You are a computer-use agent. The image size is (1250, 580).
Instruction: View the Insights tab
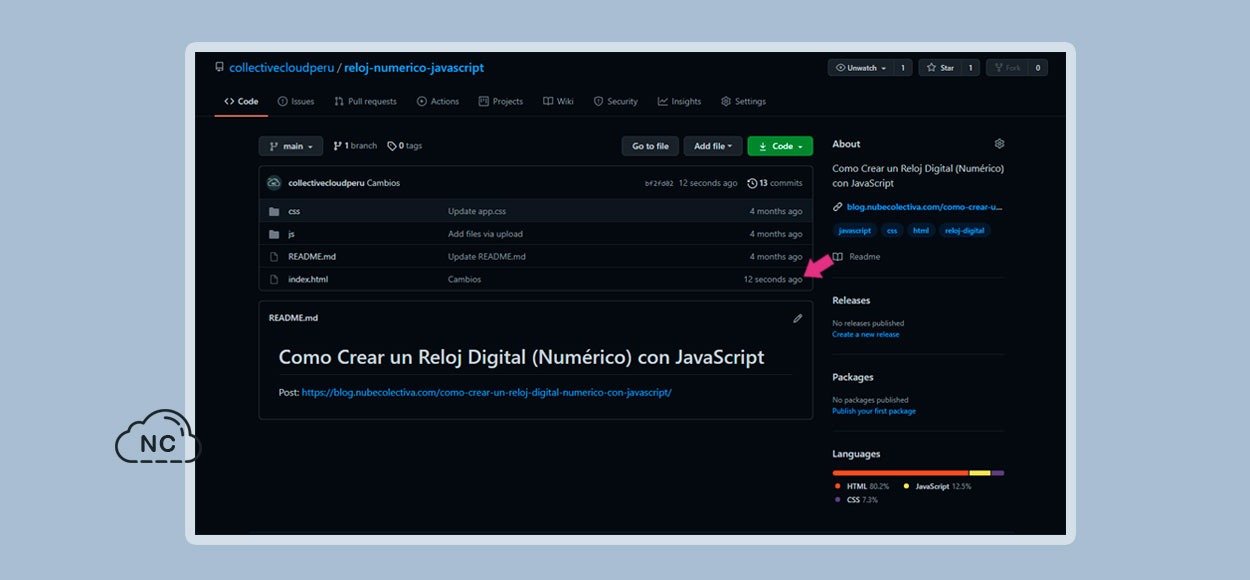[x=679, y=101]
